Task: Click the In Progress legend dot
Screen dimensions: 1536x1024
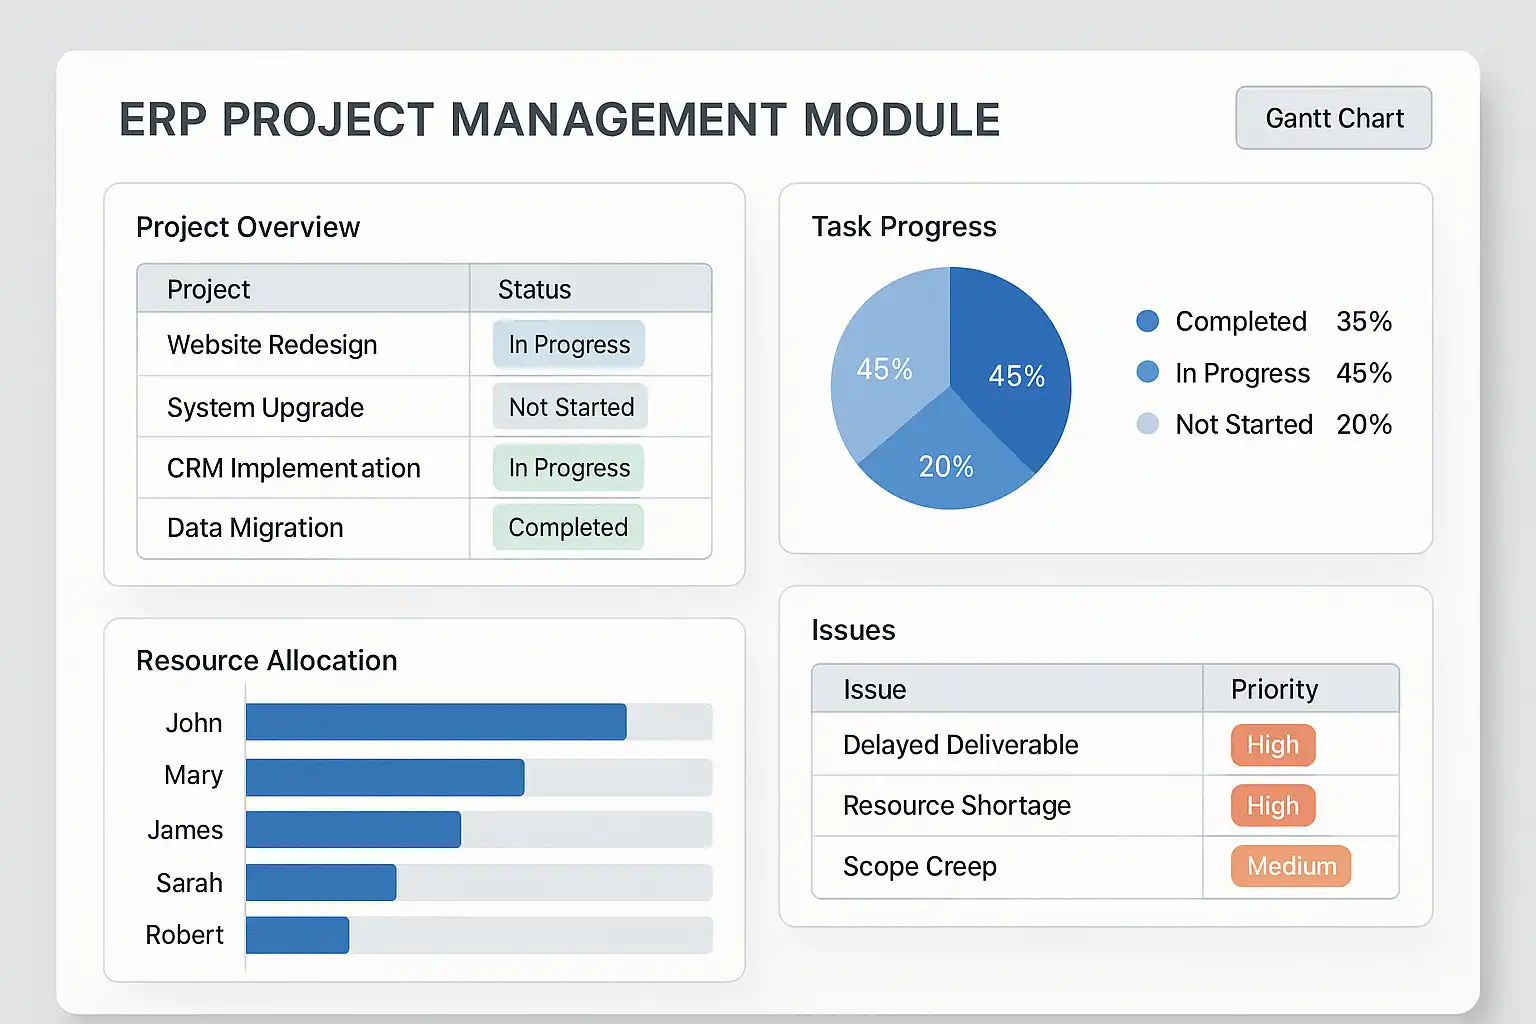Action: [x=1147, y=372]
